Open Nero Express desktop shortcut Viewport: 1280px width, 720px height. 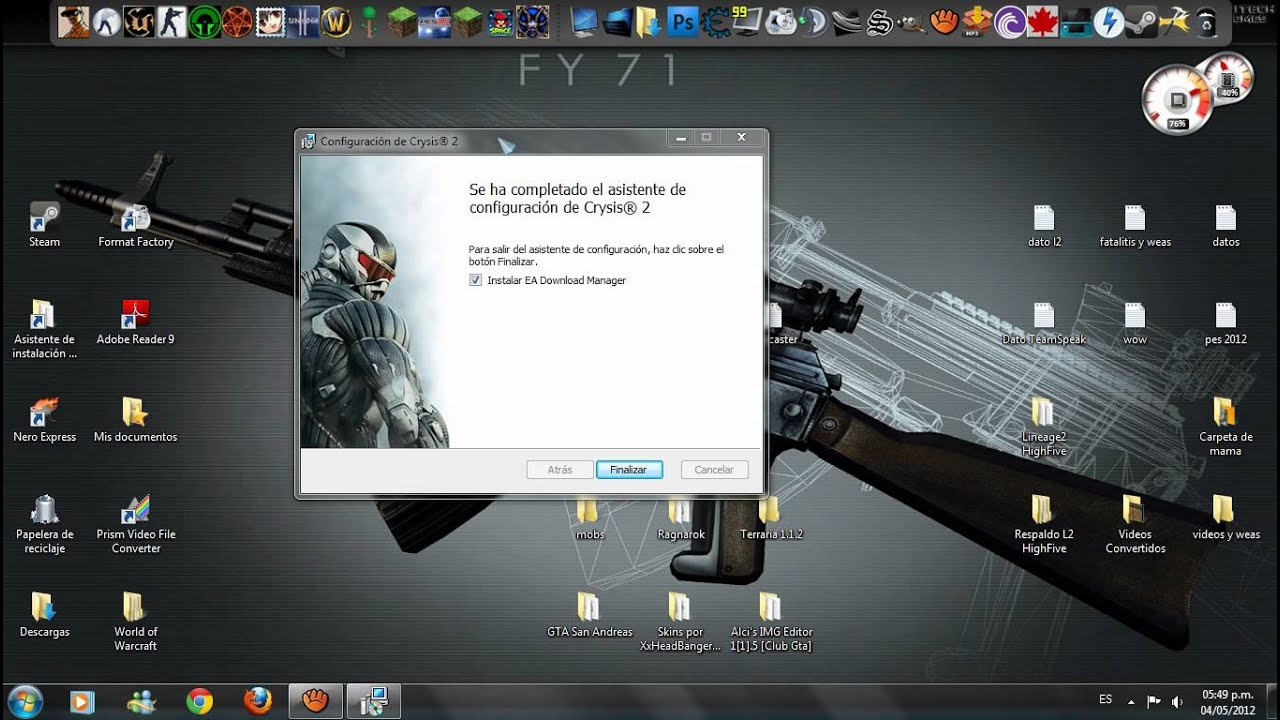[x=44, y=420]
